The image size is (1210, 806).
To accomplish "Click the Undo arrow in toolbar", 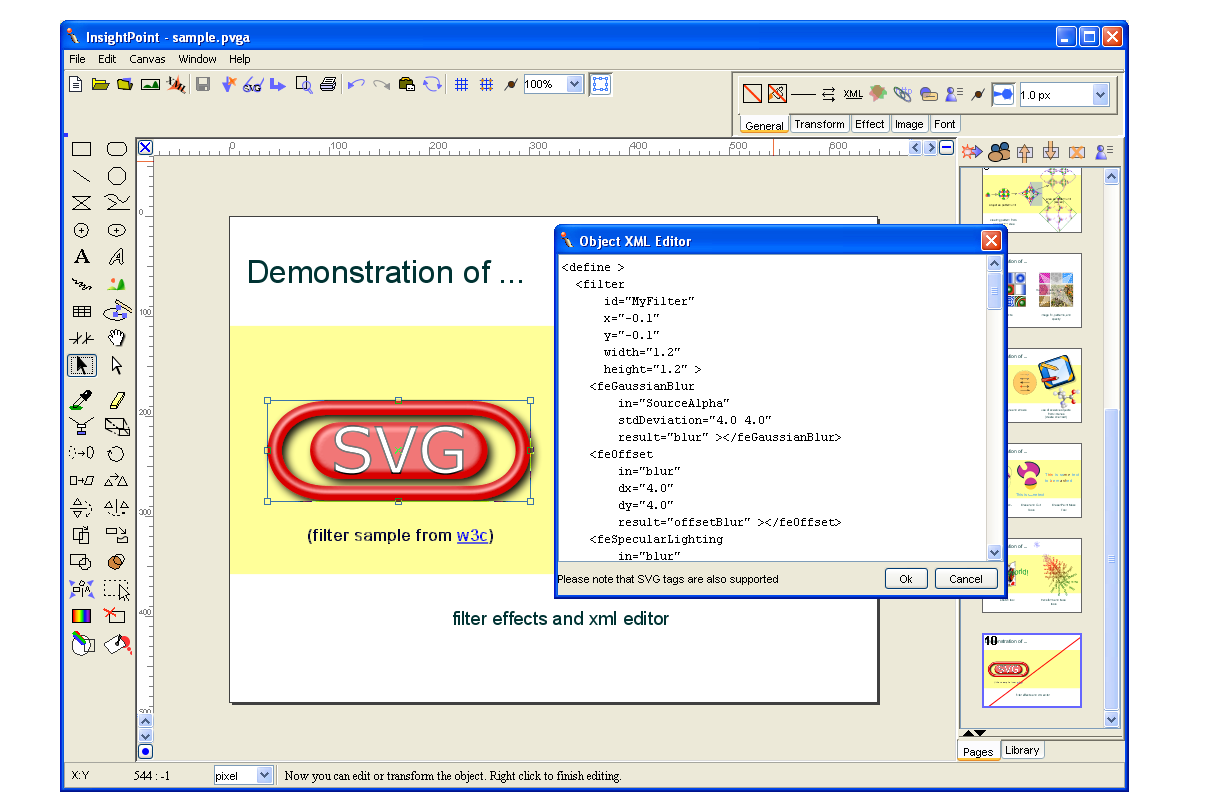I will [355, 85].
